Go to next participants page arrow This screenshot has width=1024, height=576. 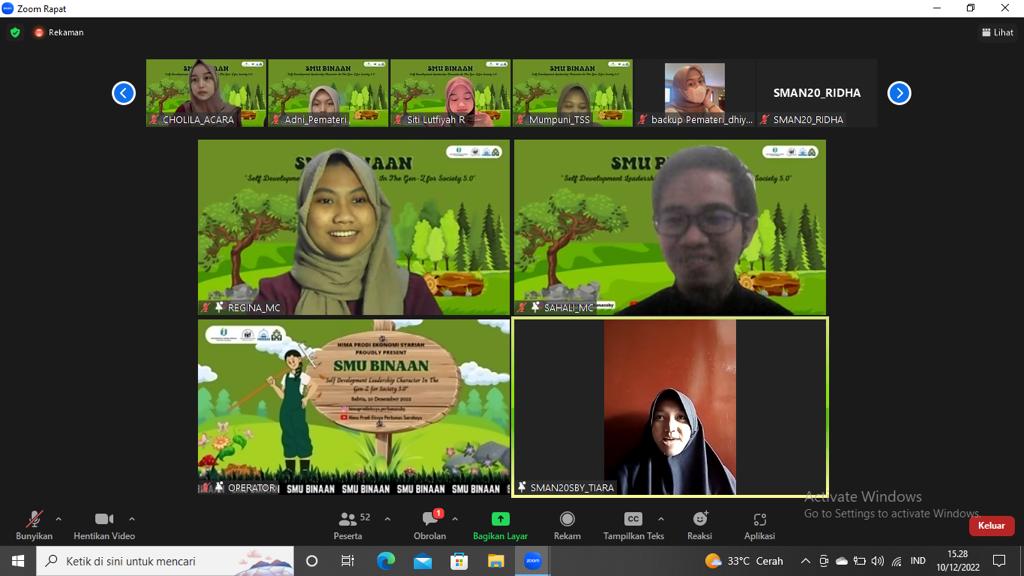coord(899,93)
